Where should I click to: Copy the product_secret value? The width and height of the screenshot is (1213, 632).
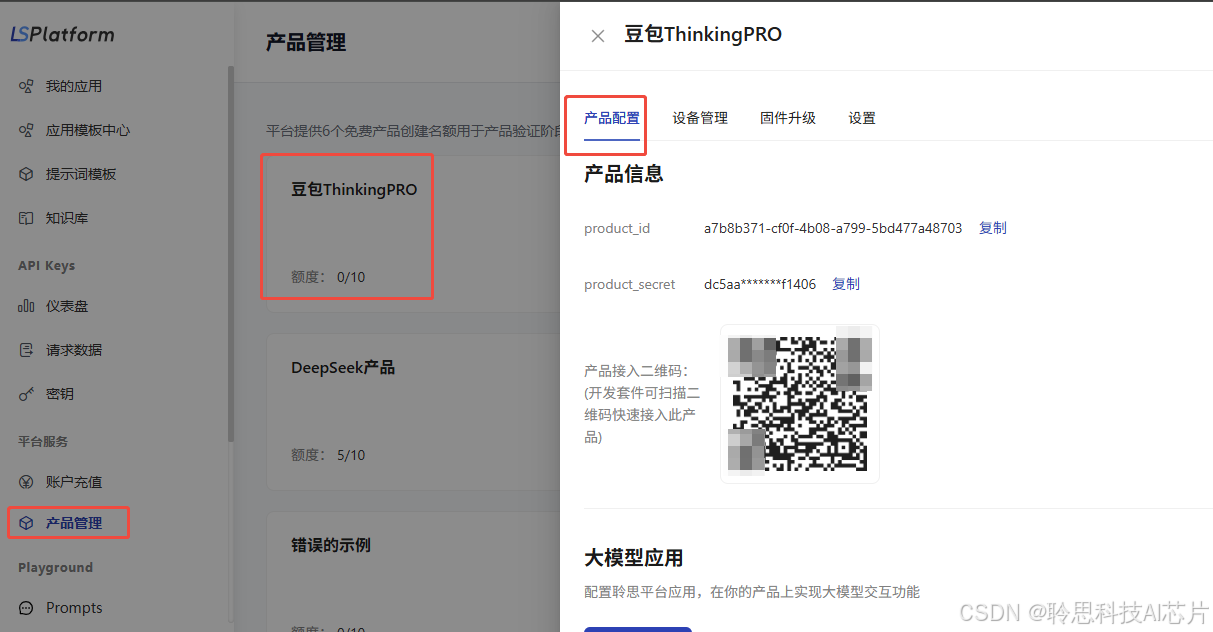[846, 284]
